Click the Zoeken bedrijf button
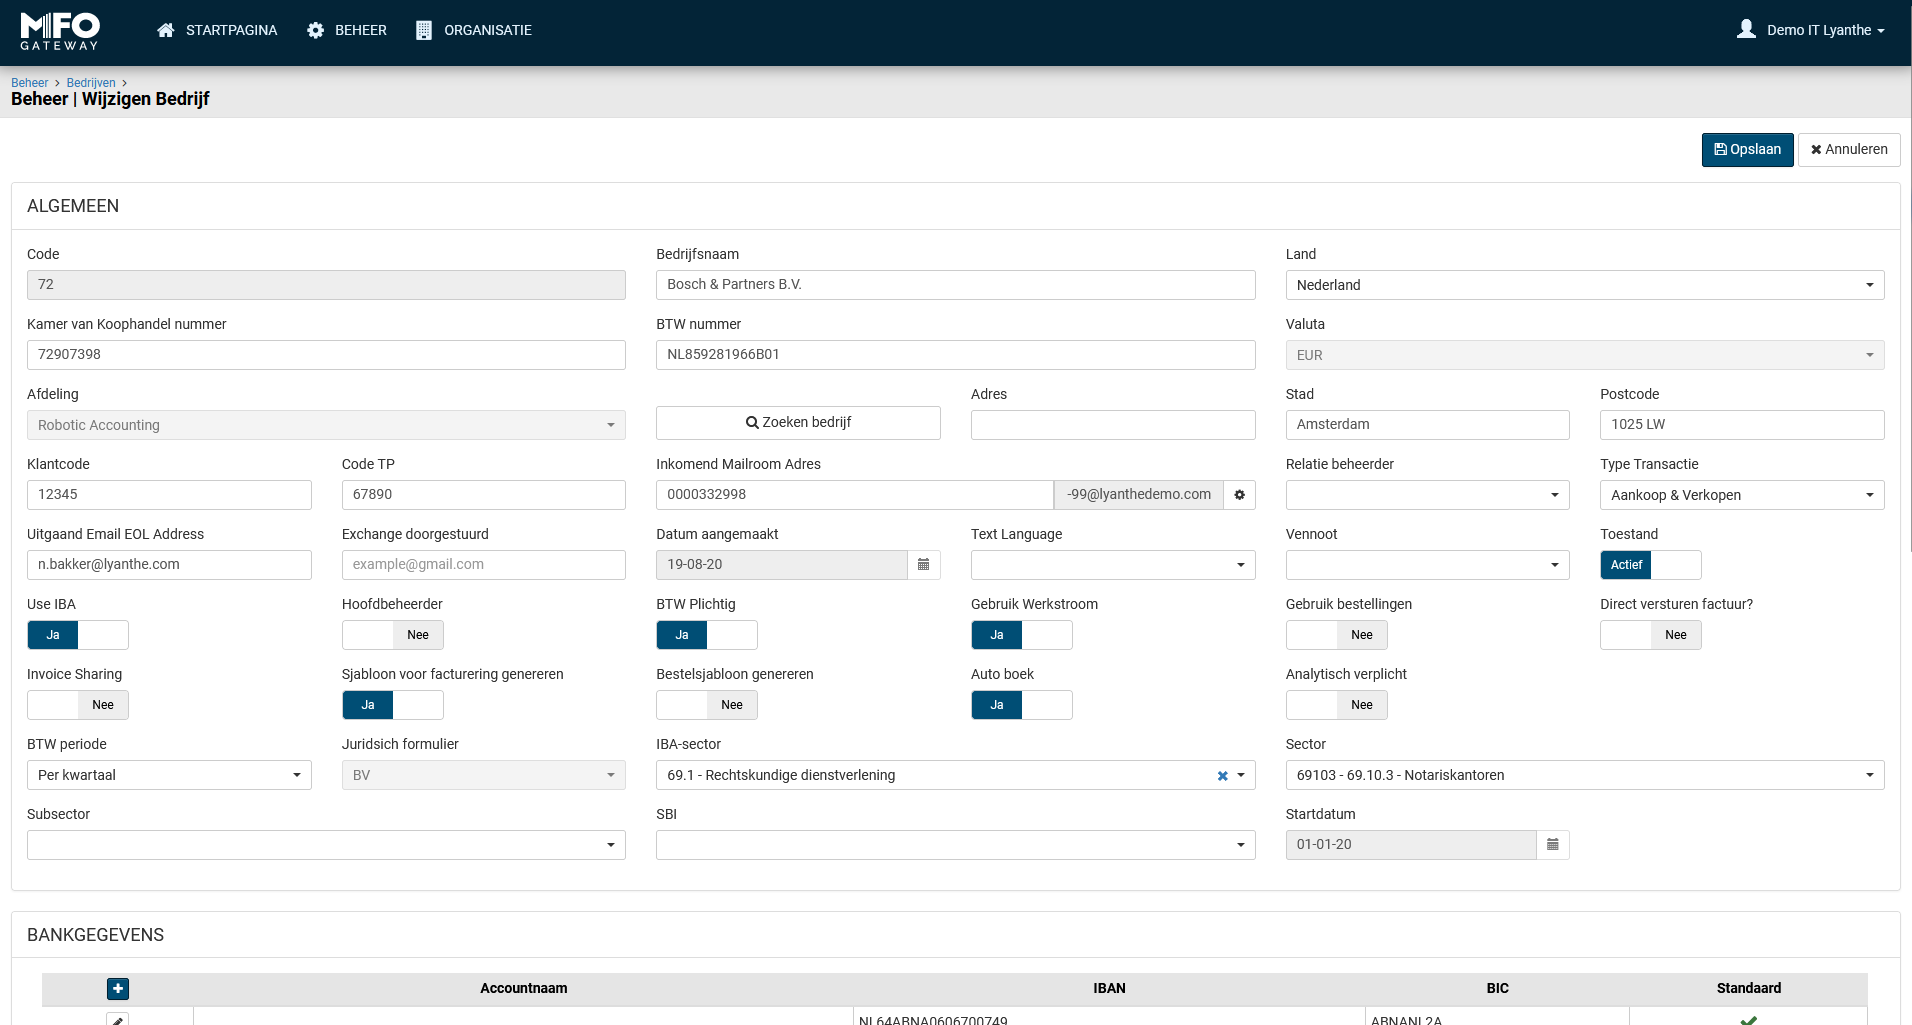 (x=798, y=423)
